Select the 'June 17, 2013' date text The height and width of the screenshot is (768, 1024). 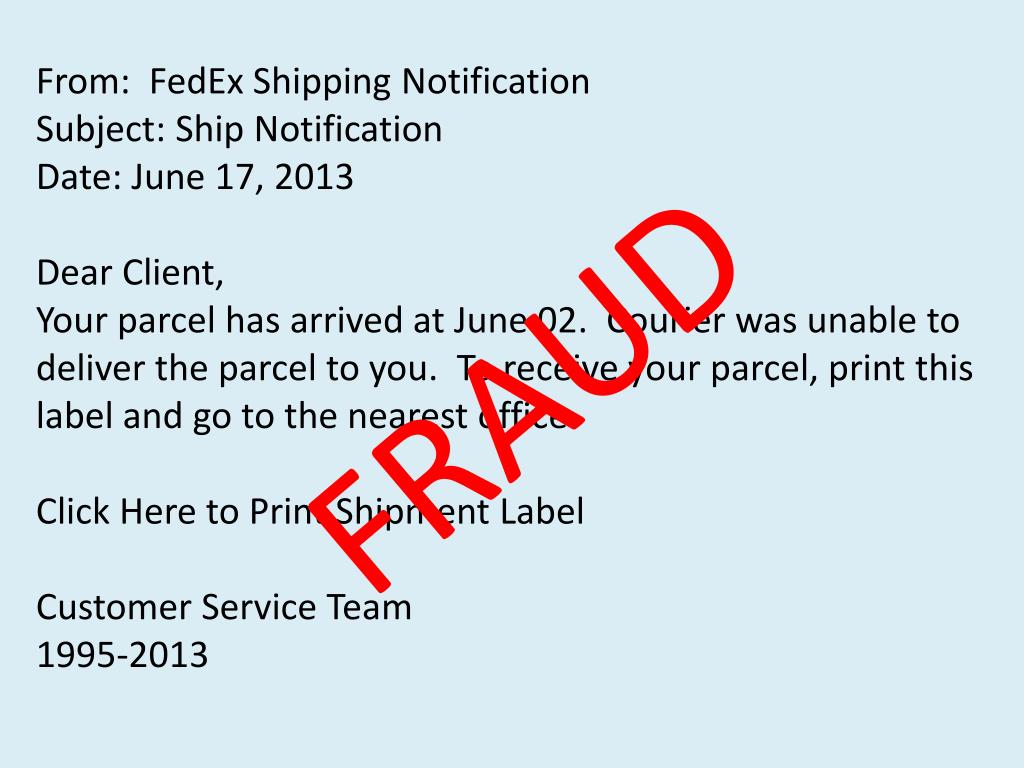(x=242, y=178)
